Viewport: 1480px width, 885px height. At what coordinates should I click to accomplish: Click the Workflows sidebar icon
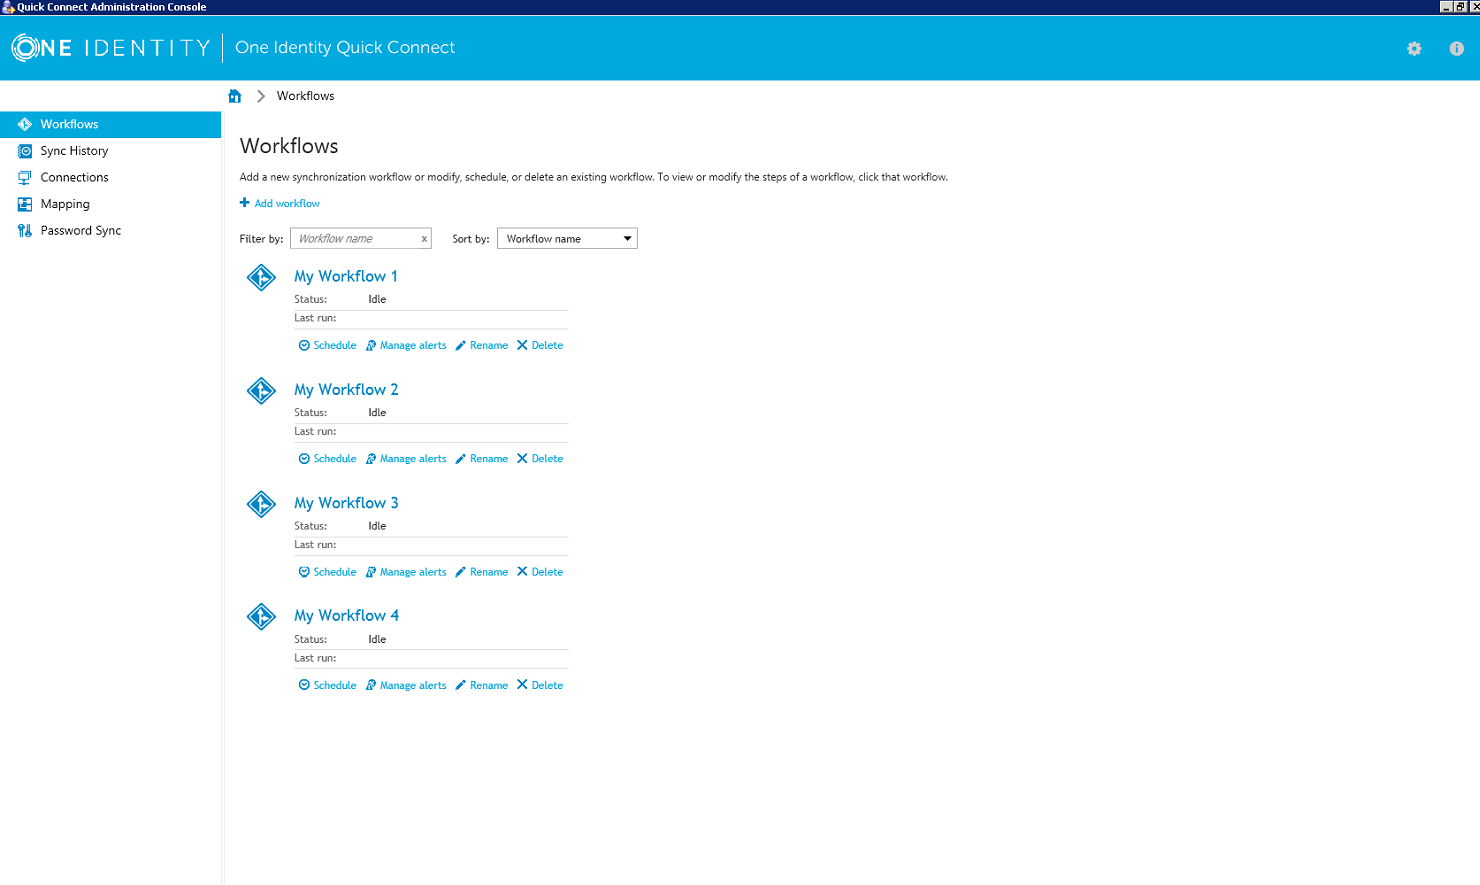(x=25, y=124)
